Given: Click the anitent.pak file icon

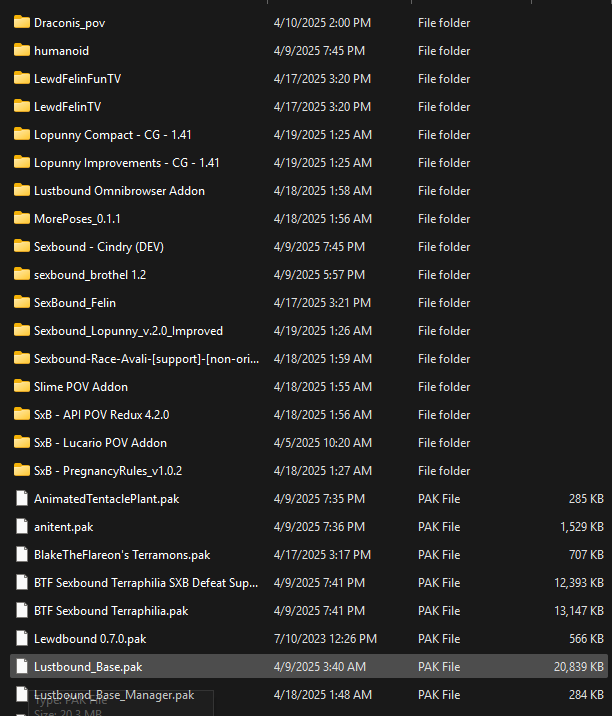Looking at the screenshot, I should coord(21,526).
